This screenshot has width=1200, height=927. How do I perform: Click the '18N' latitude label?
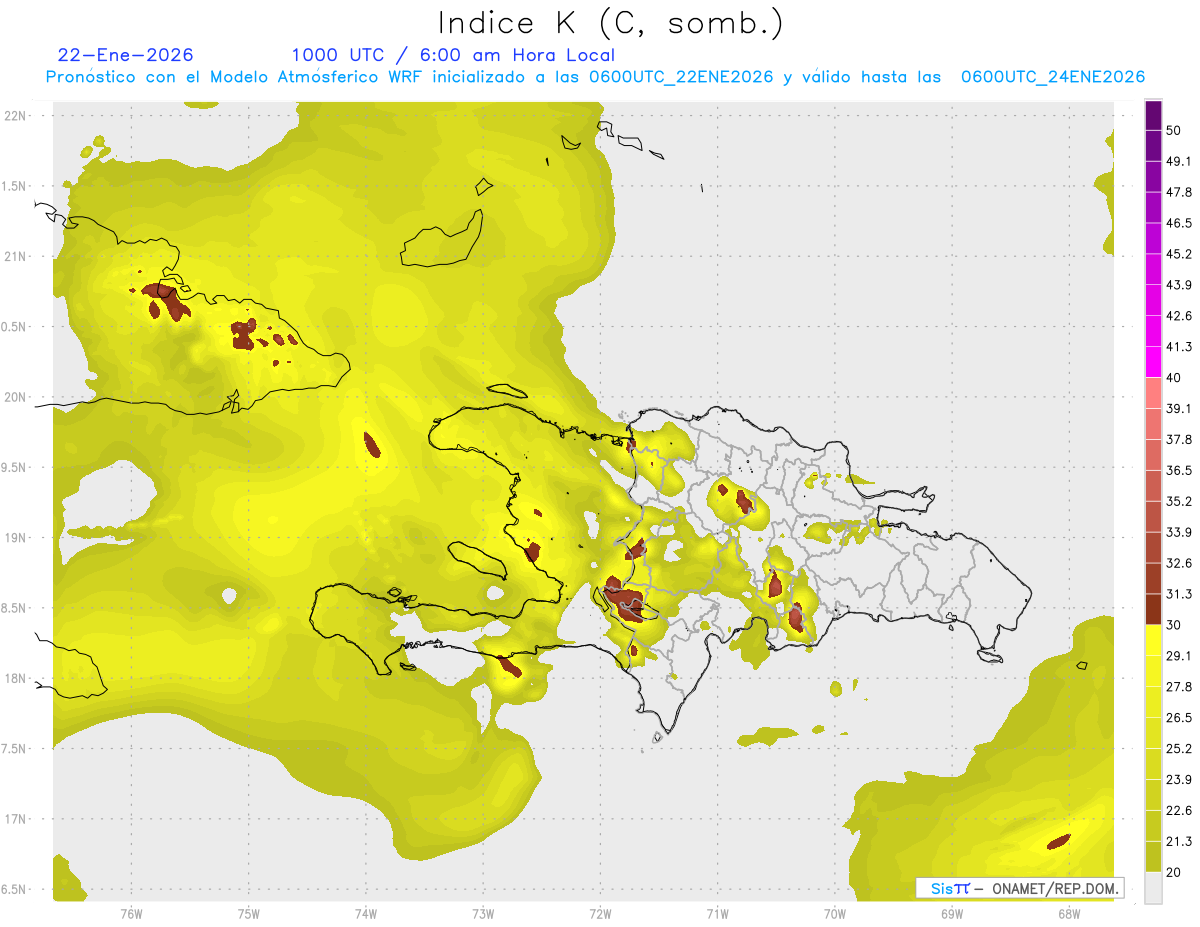point(16,679)
